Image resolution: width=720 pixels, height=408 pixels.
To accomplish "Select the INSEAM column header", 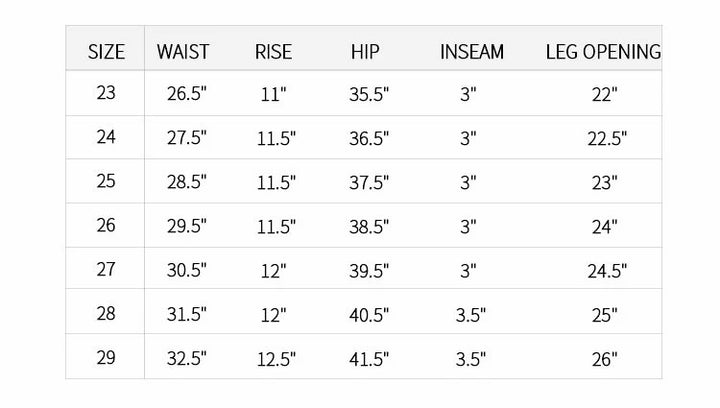I will click(472, 51).
